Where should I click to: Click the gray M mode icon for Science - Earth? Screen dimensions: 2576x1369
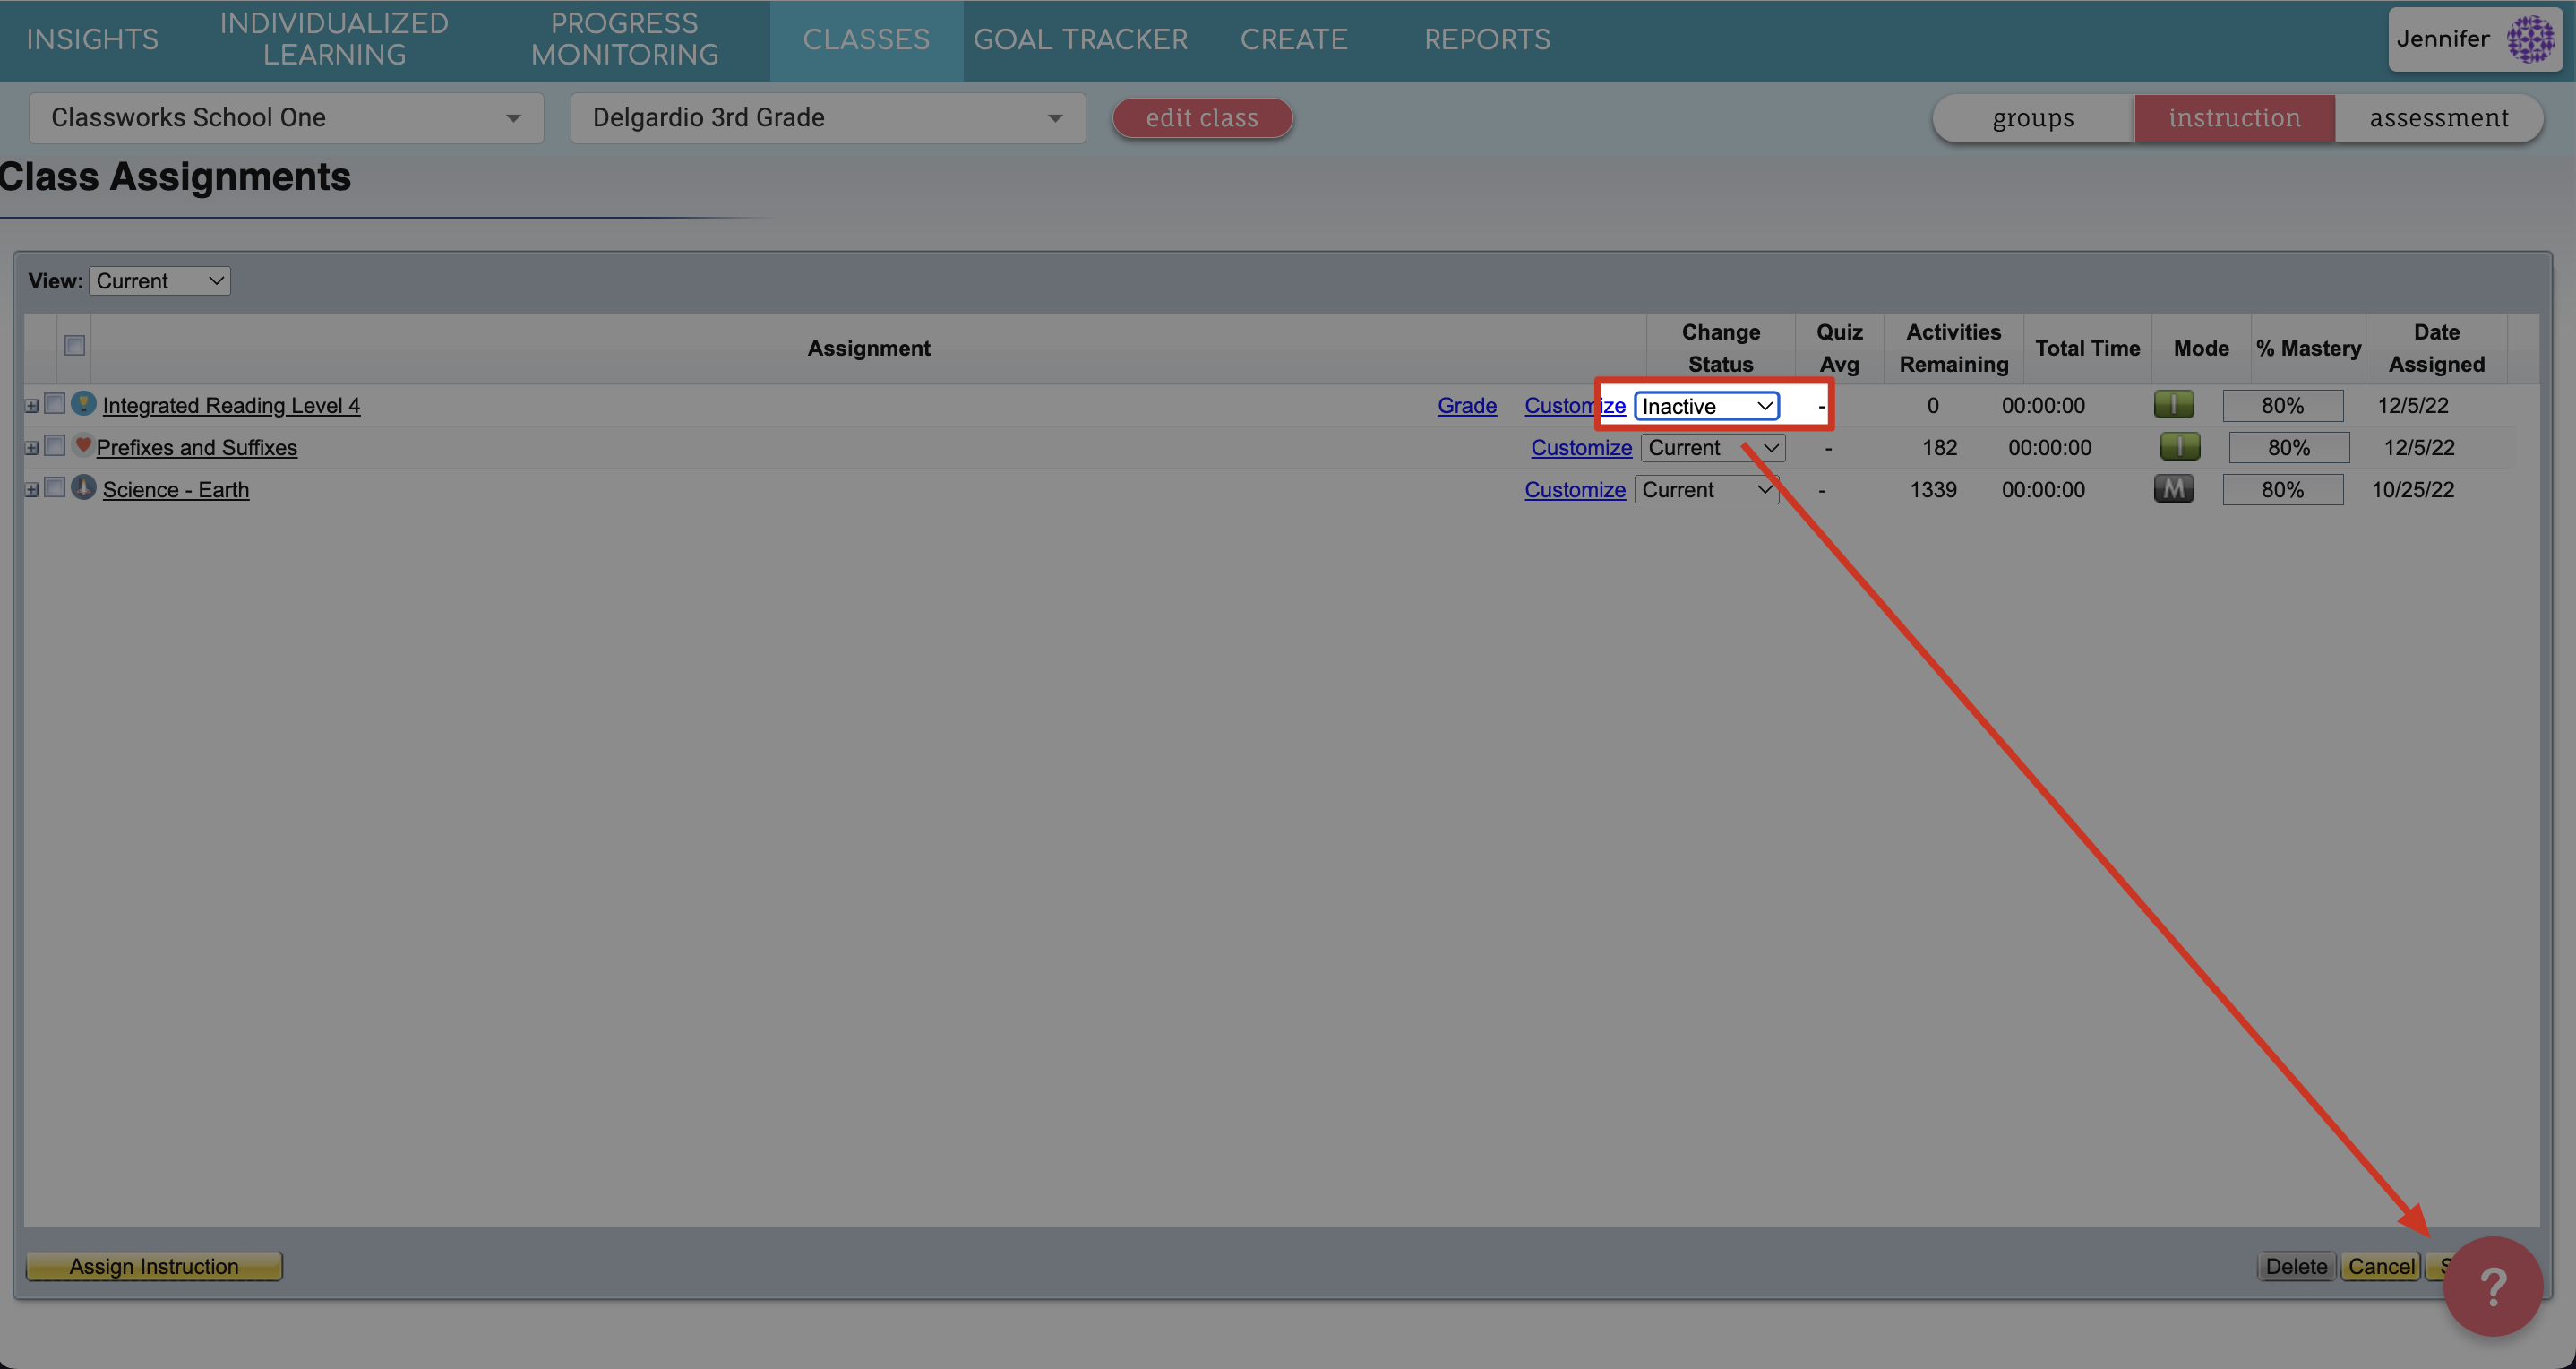[x=2174, y=489]
